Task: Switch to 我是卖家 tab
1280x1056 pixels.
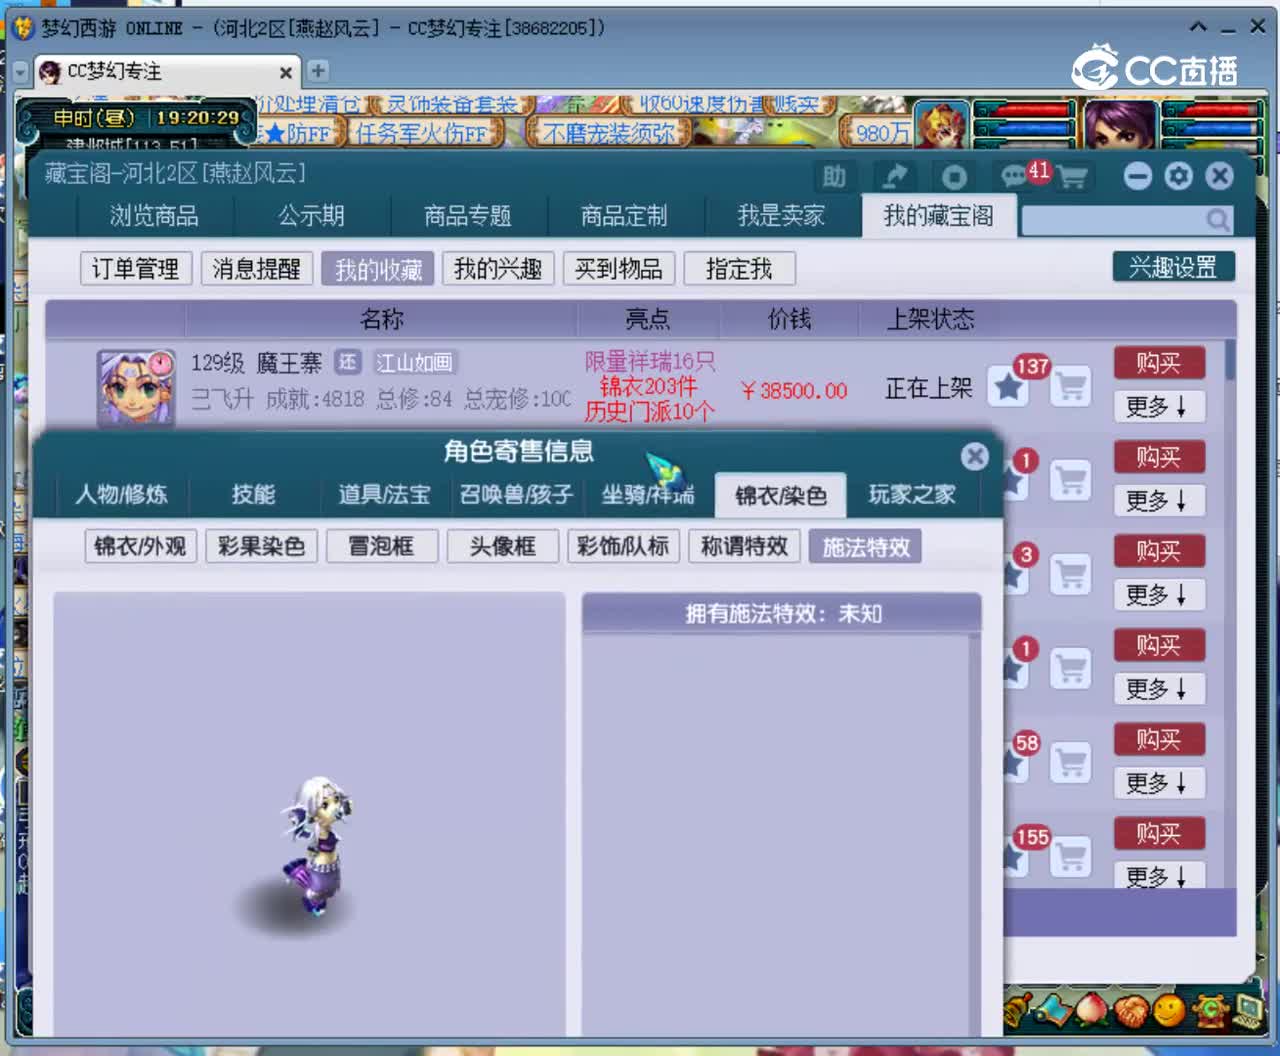Action: coord(781,215)
